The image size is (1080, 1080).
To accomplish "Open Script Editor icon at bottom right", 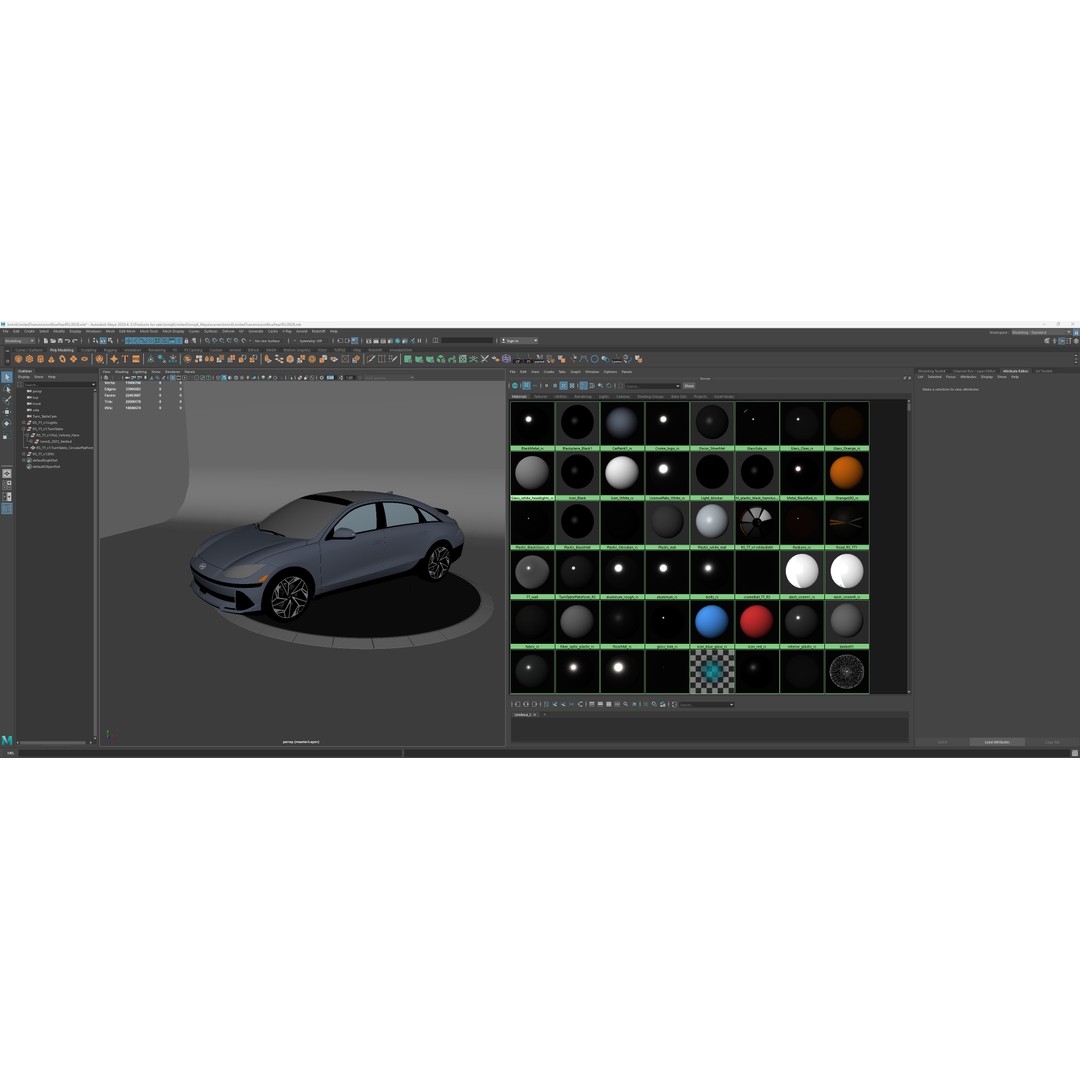I will tap(1074, 753).
